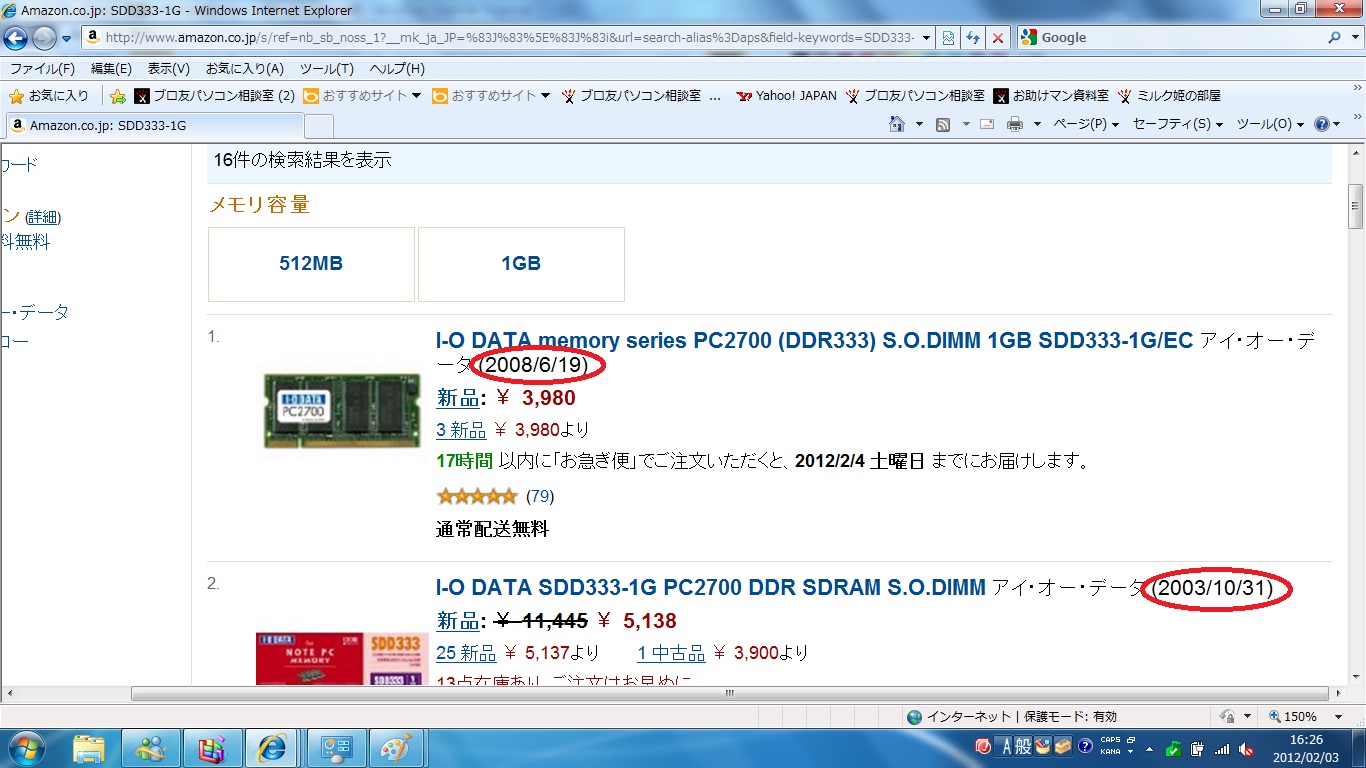Image resolution: width=1366 pixels, height=768 pixels.
Task: Click the Home icon in command bar
Action: tap(897, 125)
